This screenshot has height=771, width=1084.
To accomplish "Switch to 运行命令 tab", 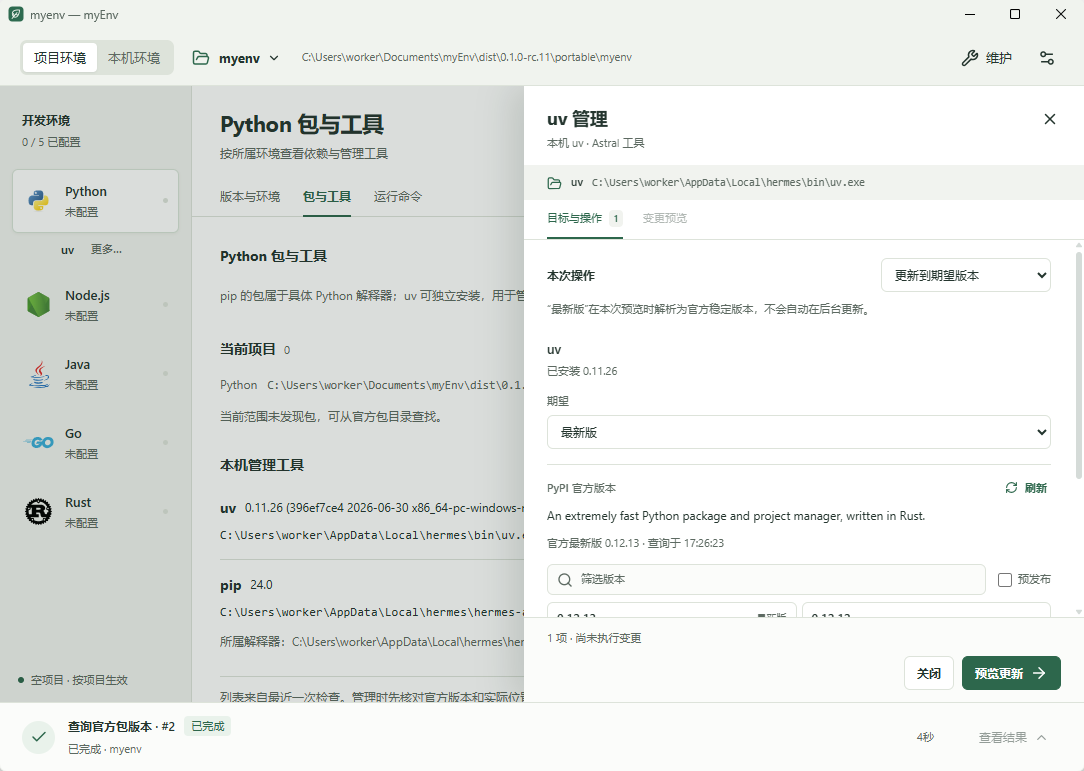I will point(398,197).
